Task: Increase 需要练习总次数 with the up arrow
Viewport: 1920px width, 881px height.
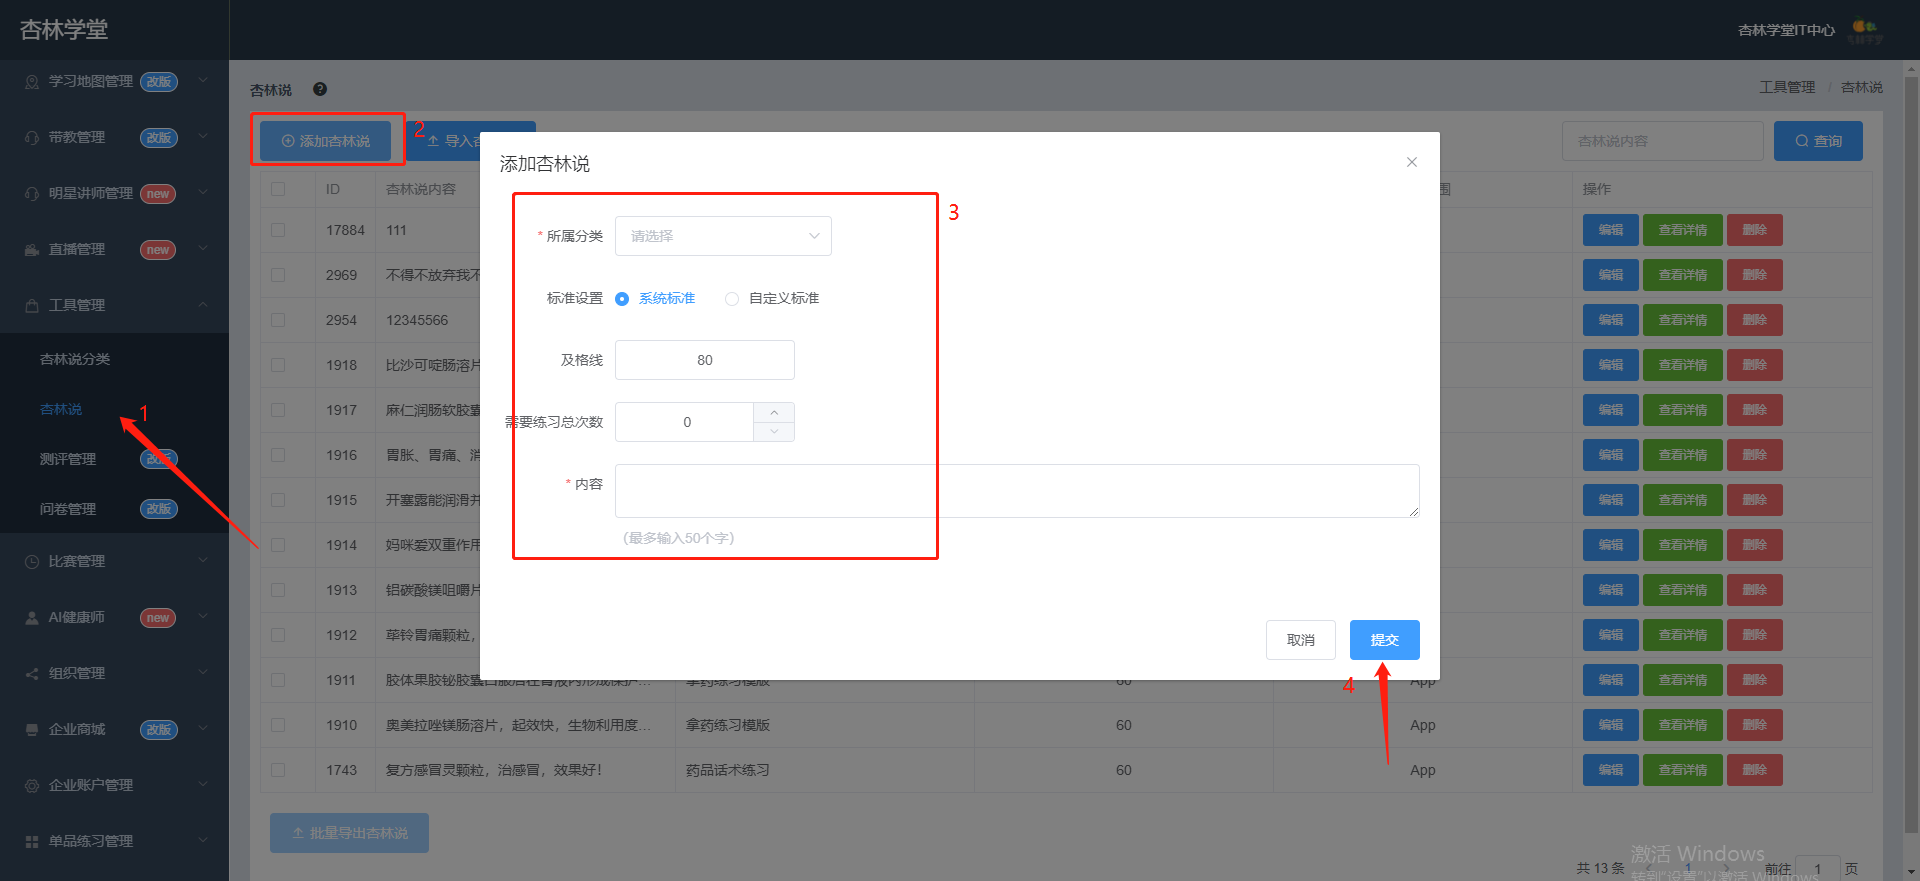Action: [x=774, y=412]
